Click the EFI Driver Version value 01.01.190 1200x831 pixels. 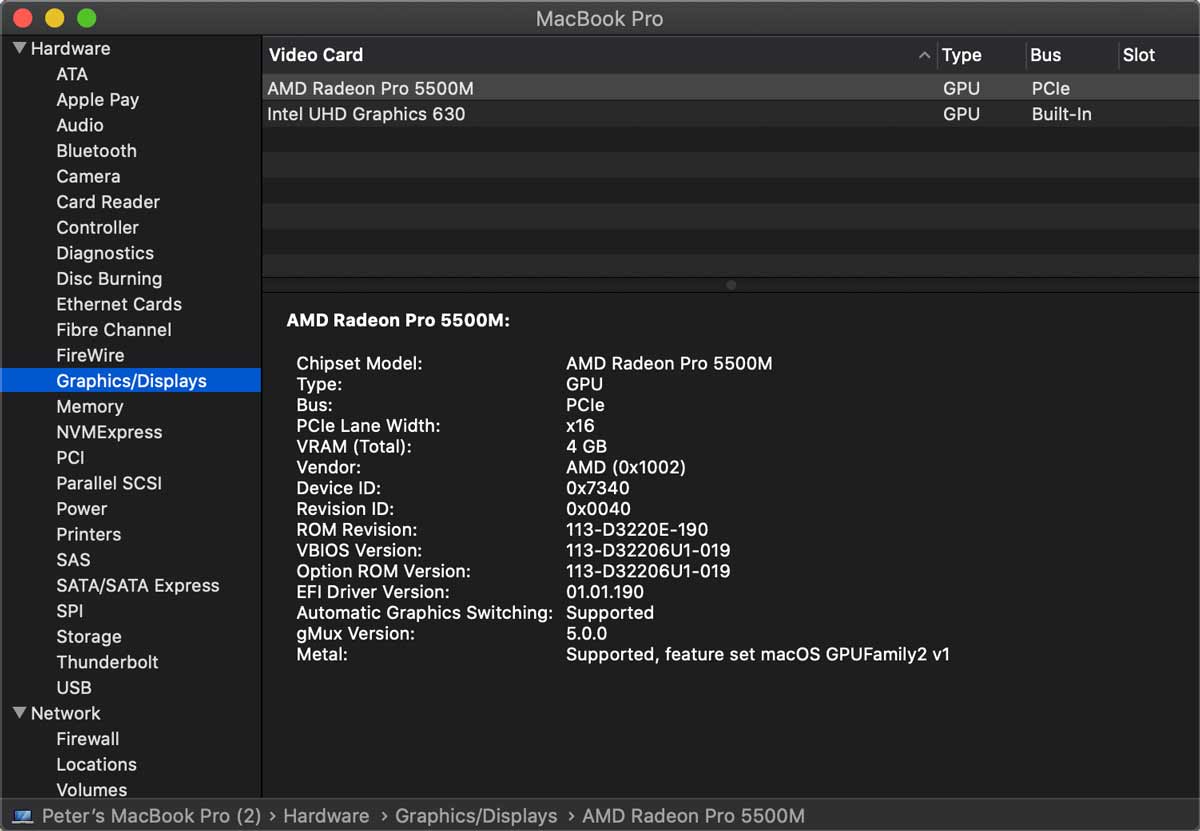pos(605,592)
